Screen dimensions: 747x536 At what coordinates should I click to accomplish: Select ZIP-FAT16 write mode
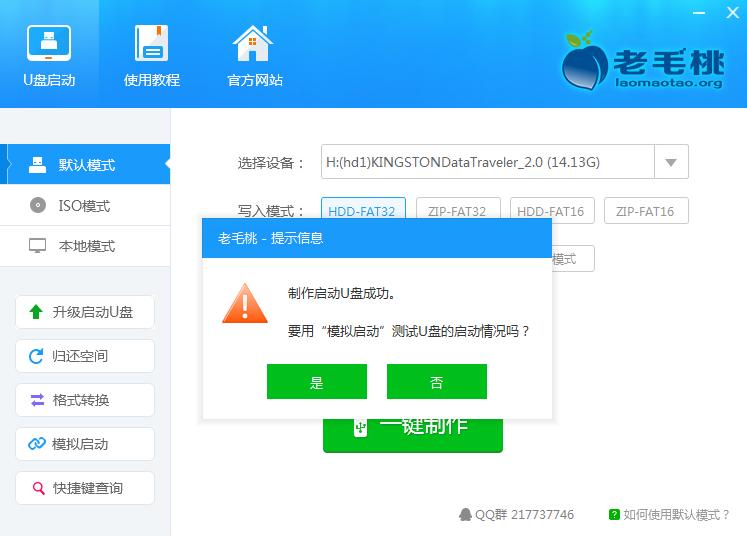click(x=646, y=211)
